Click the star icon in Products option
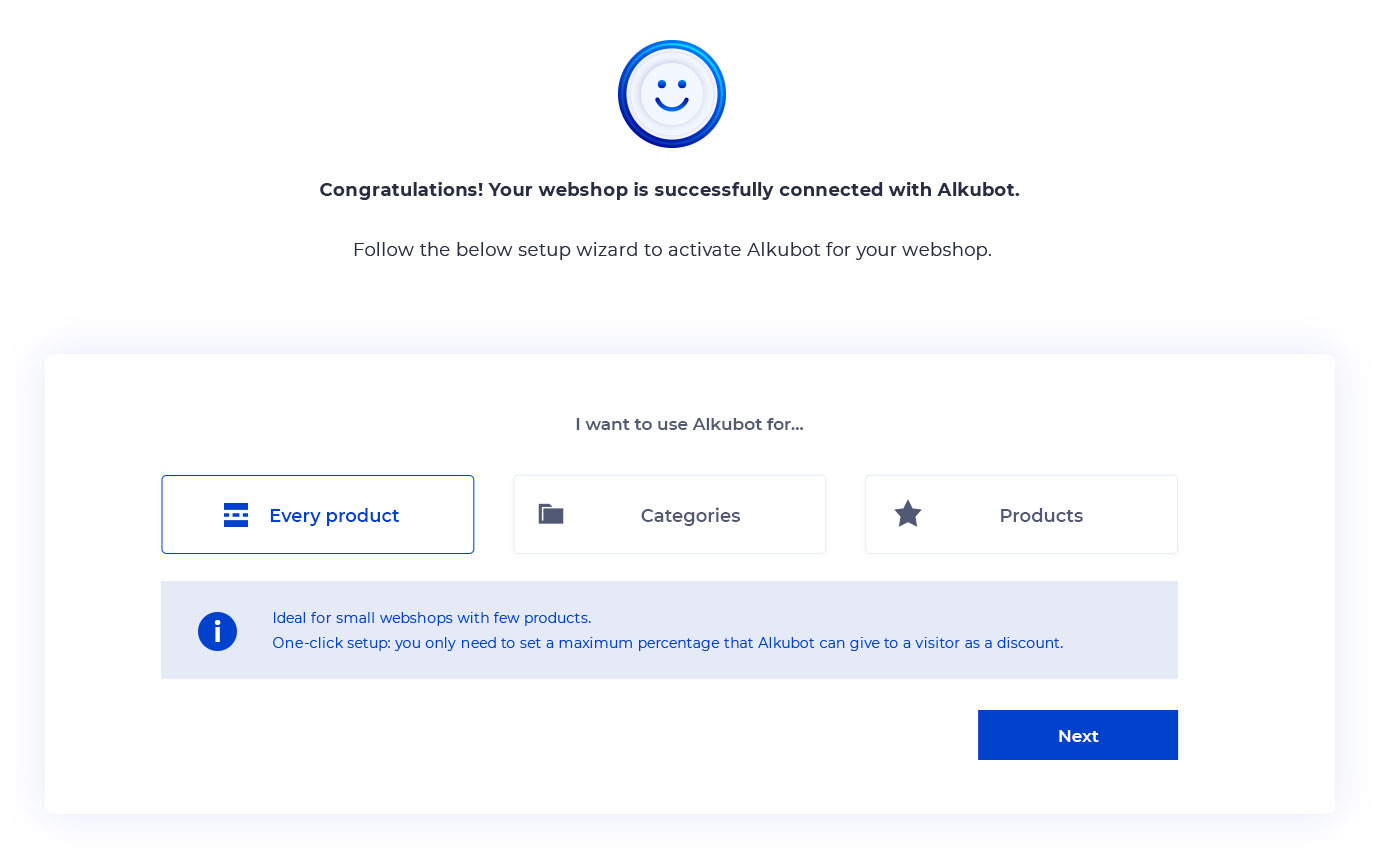 tap(908, 514)
